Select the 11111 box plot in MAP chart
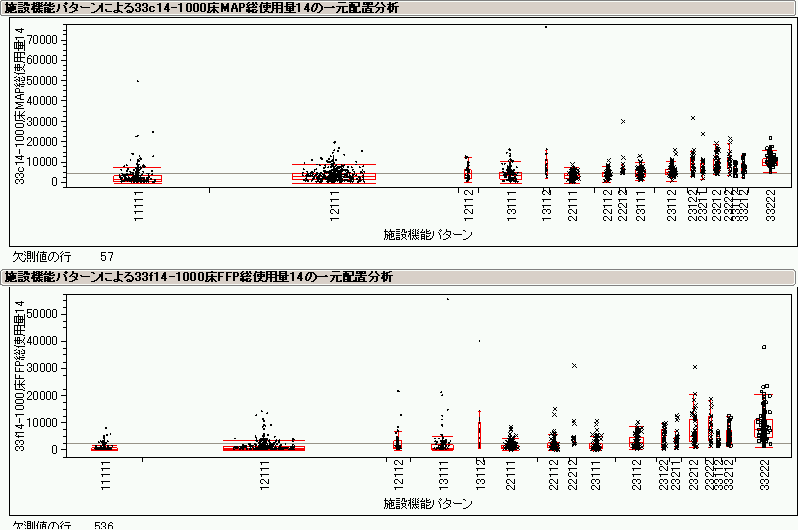The width and height of the screenshot is (798, 530). click(137, 178)
